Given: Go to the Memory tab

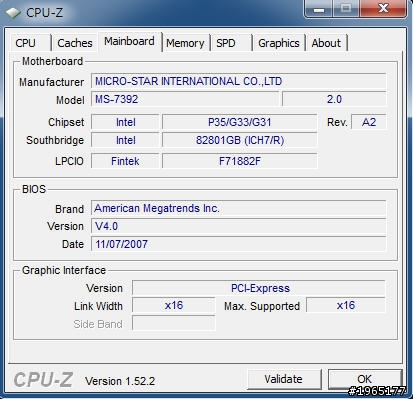Looking at the screenshot, I should 185,43.
